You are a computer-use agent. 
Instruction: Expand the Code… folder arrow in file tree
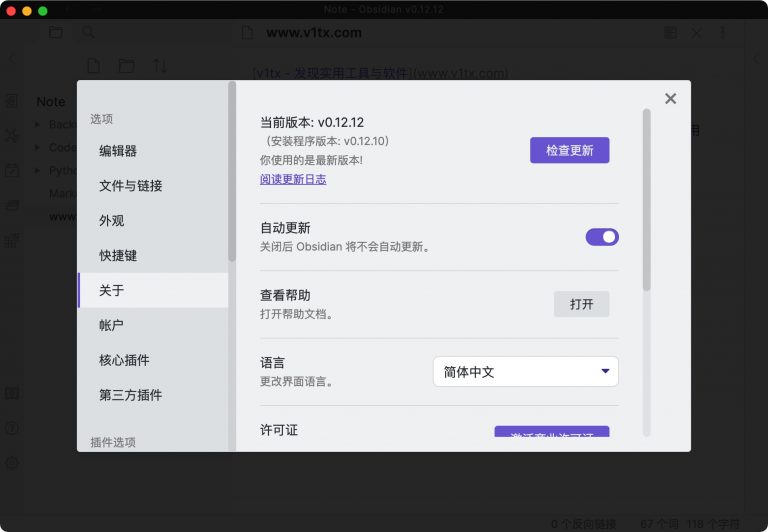click(38, 147)
